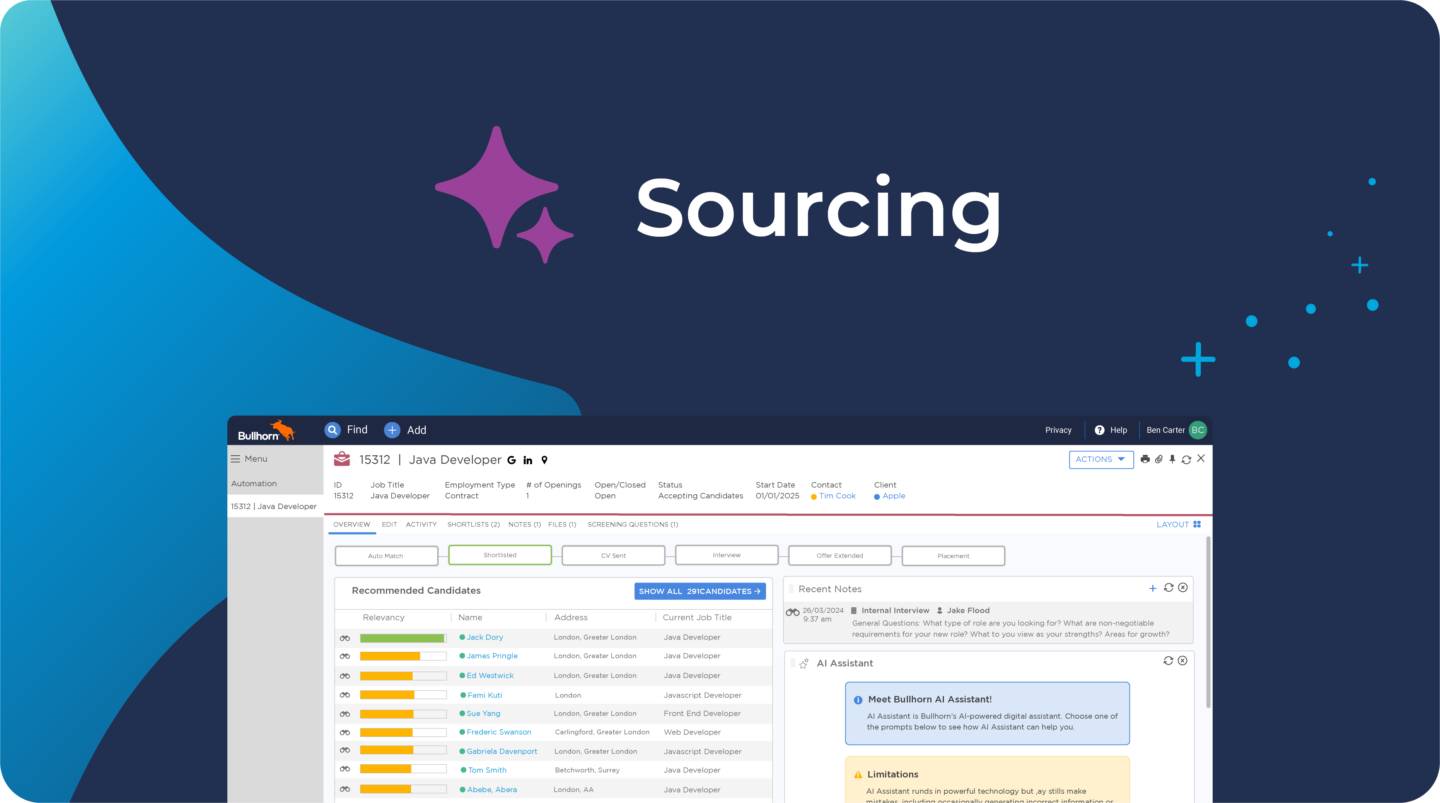Screen dimensions: 1440x803
Task: Expand the ACTIONS dropdown
Action: [x=1101, y=459]
